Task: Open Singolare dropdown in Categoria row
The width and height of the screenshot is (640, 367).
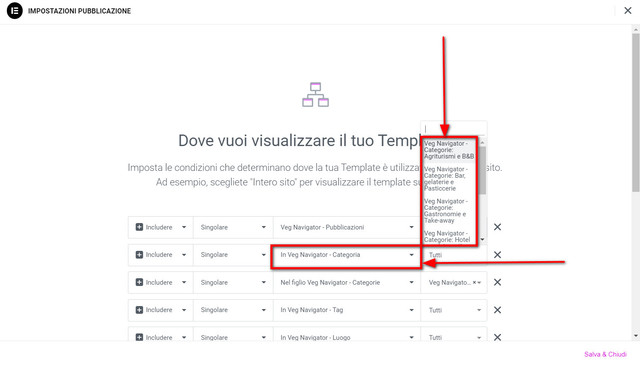Action: pos(233,255)
